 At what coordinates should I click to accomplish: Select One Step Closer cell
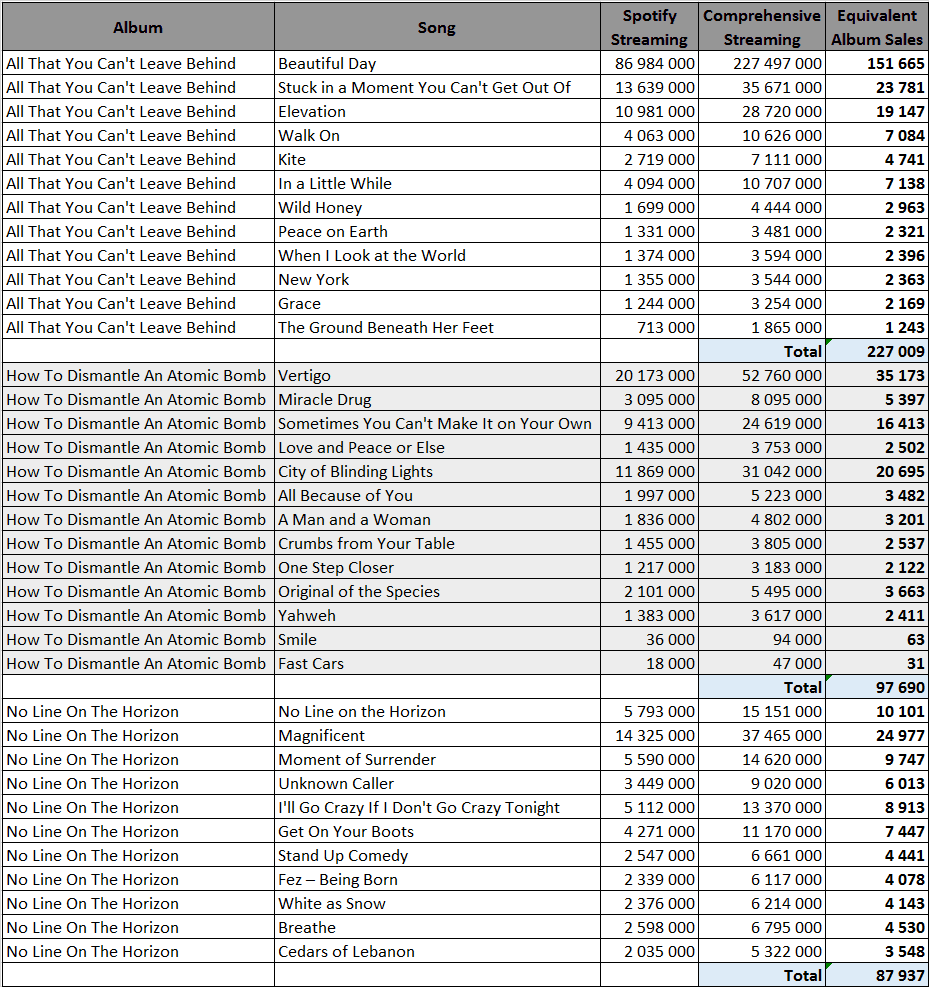coord(437,567)
